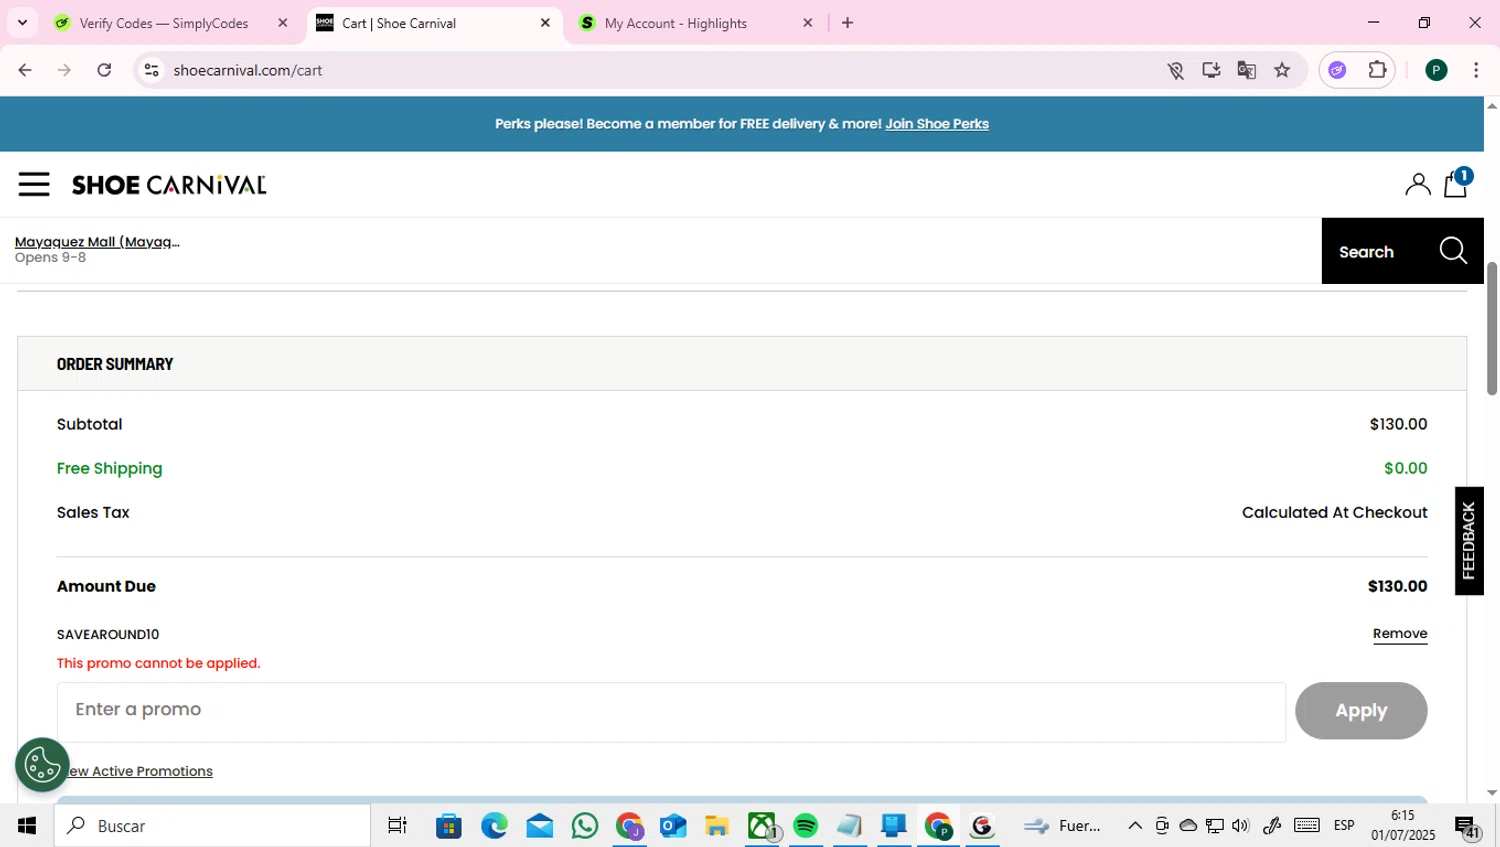Viewport: 1500px width, 847px height.
Task: Switch to Verify Codes — SimplyCodes tab
Action: 172,23
